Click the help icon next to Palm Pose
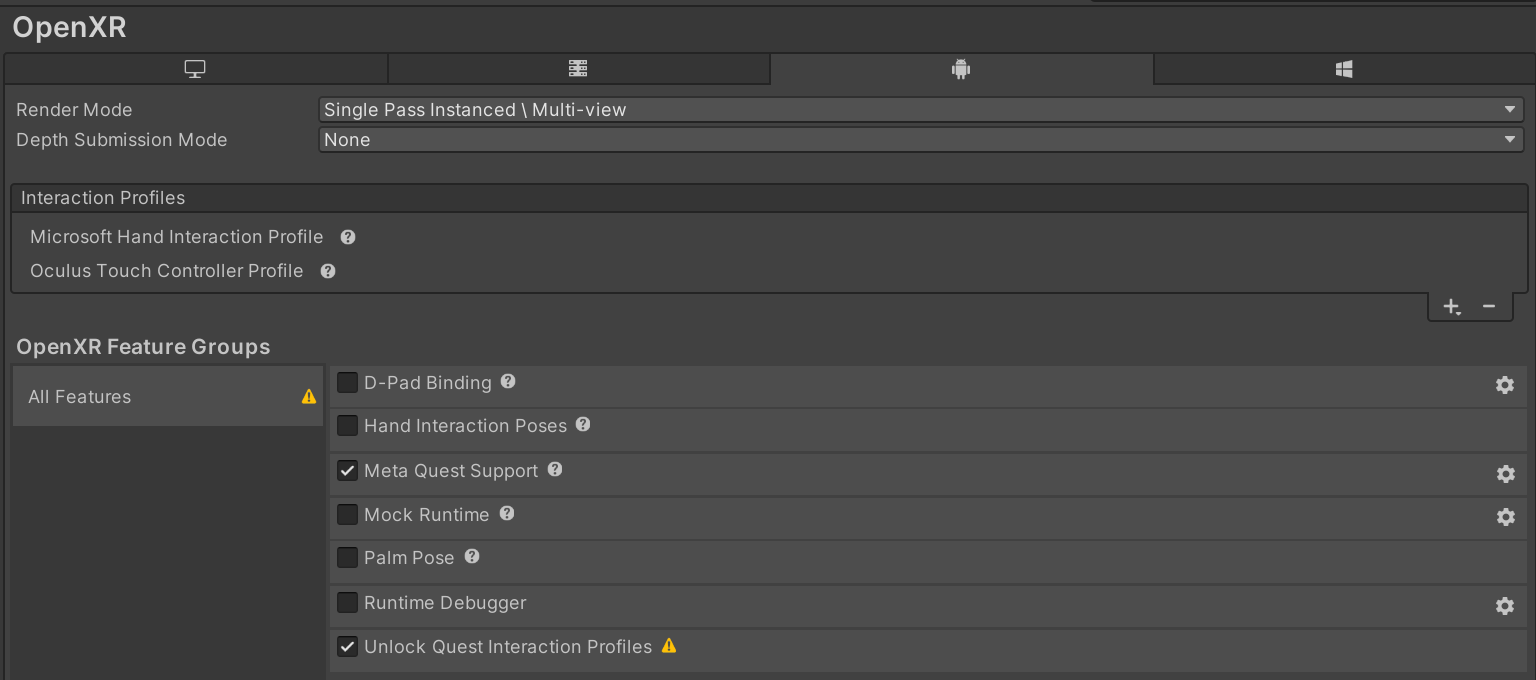Image resolution: width=1536 pixels, height=680 pixels. [471, 557]
